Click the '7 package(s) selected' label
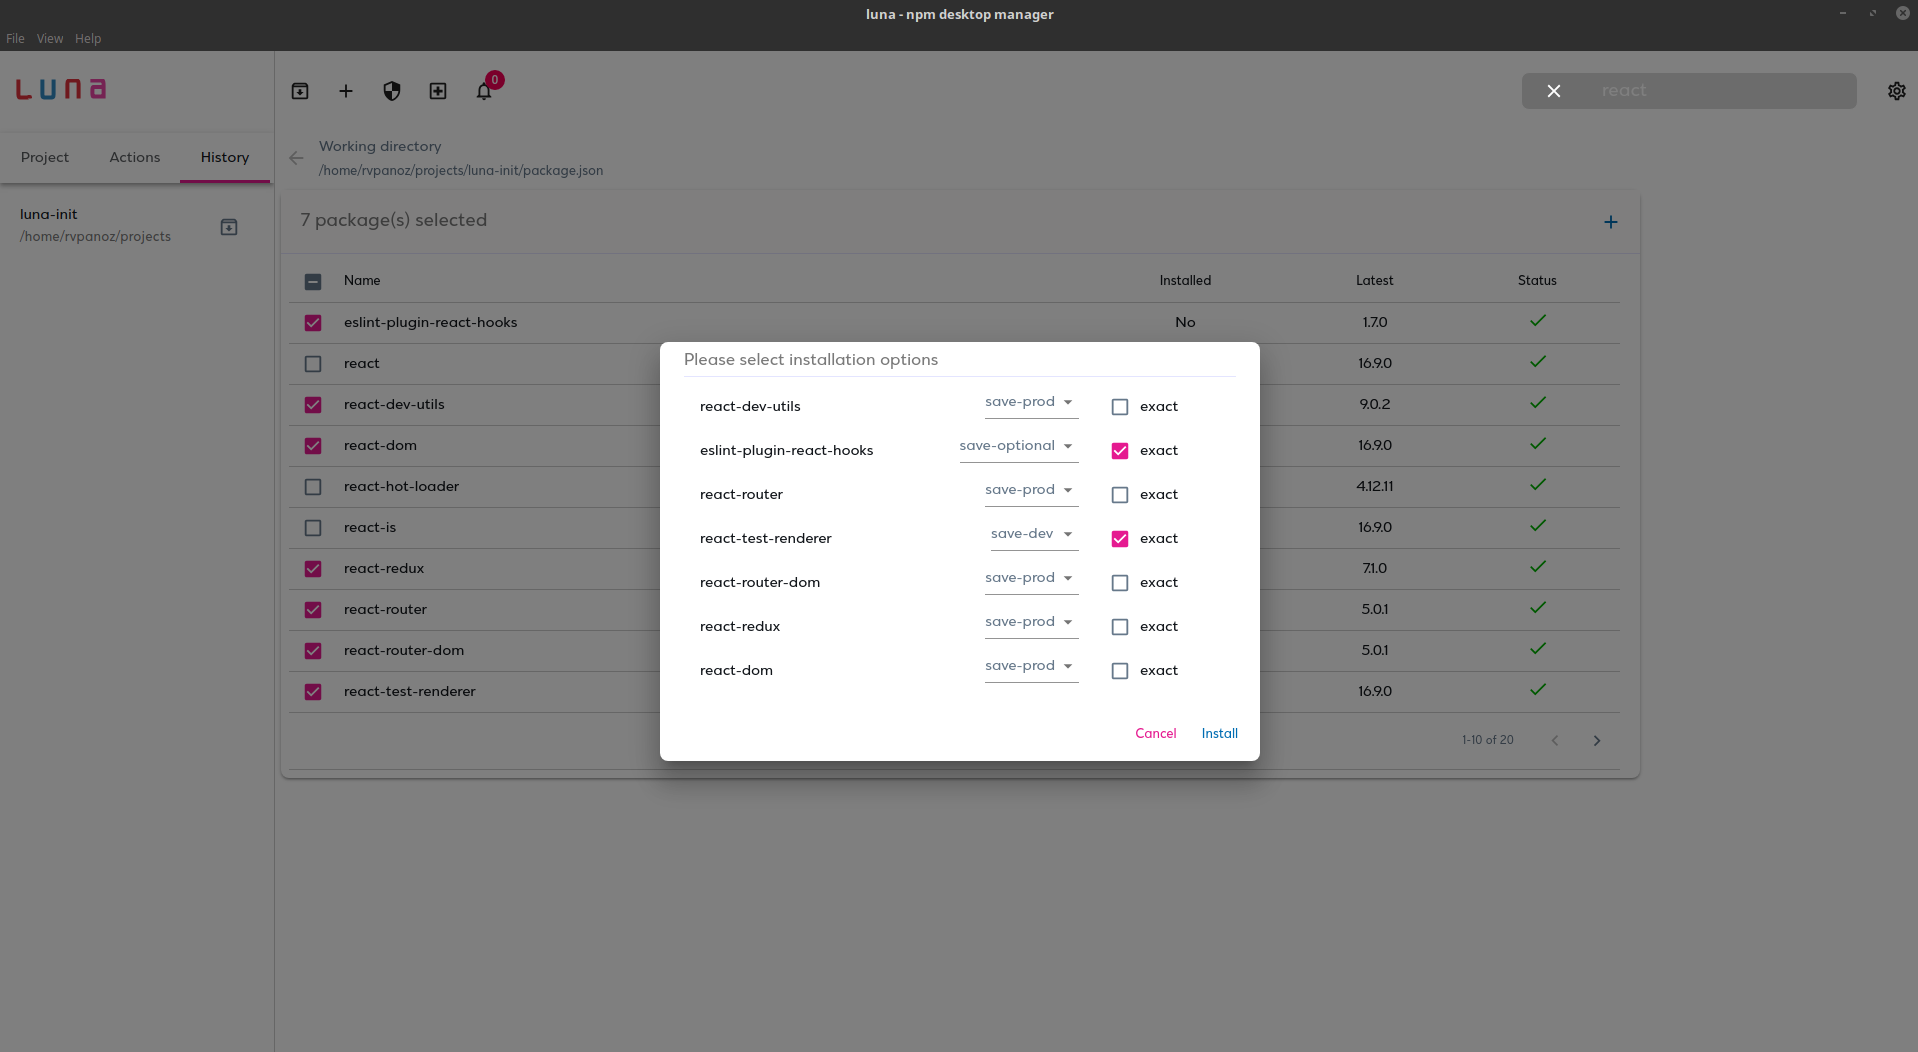The image size is (1918, 1052). point(394,220)
